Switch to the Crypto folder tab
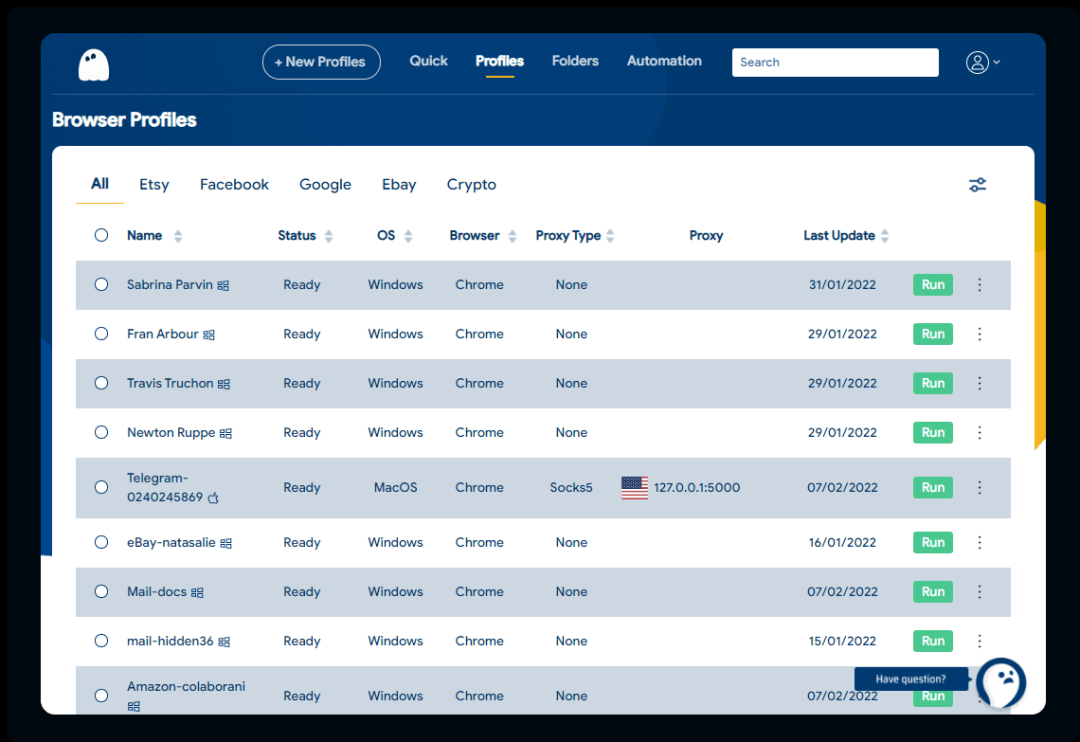The width and height of the screenshot is (1080, 742). pyautogui.click(x=471, y=185)
